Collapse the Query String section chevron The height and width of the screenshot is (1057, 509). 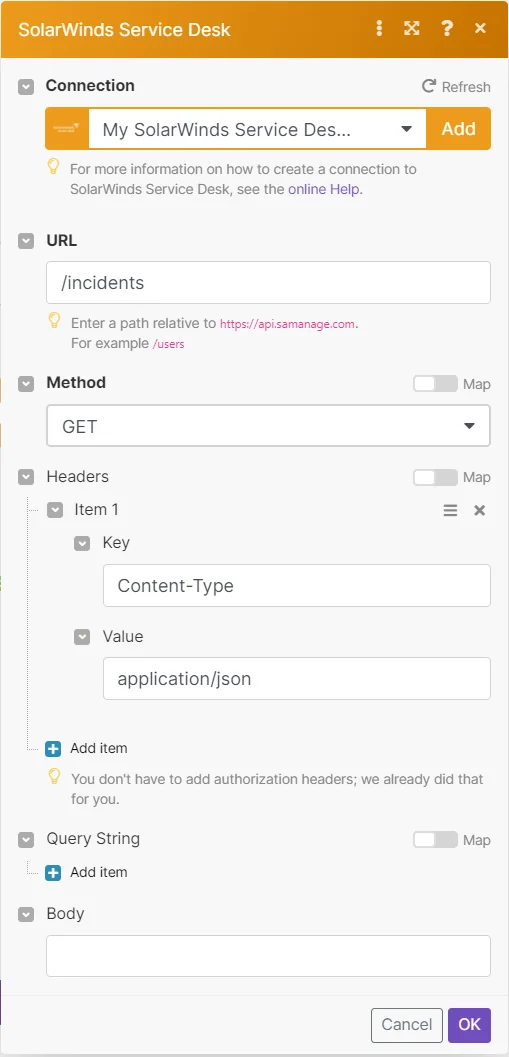click(x=26, y=840)
